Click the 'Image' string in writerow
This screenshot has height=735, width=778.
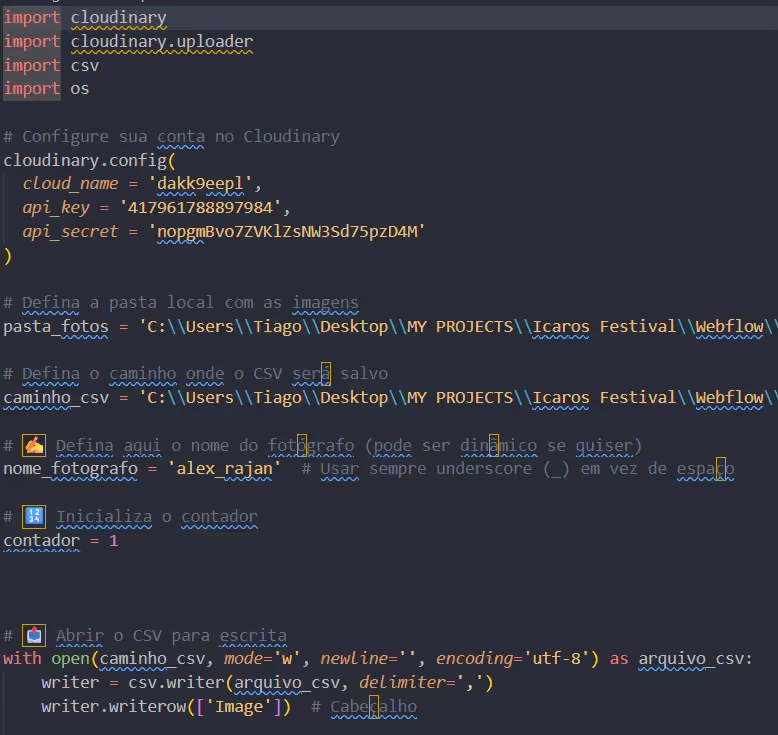(239, 707)
